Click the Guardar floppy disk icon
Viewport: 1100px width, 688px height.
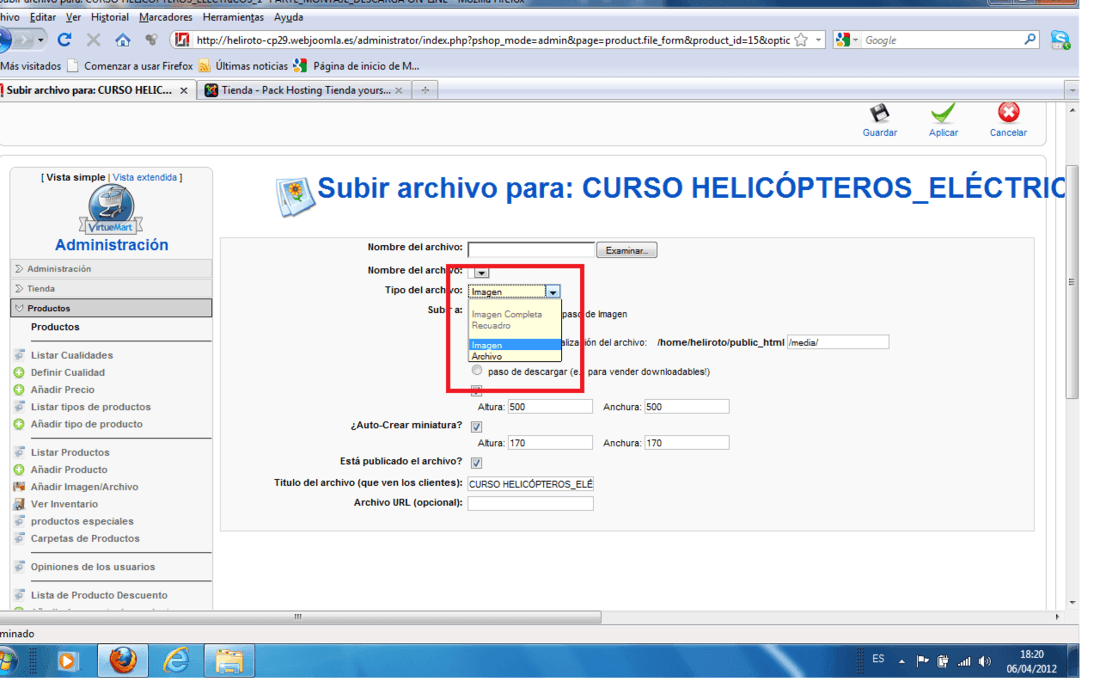coord(879,113)
